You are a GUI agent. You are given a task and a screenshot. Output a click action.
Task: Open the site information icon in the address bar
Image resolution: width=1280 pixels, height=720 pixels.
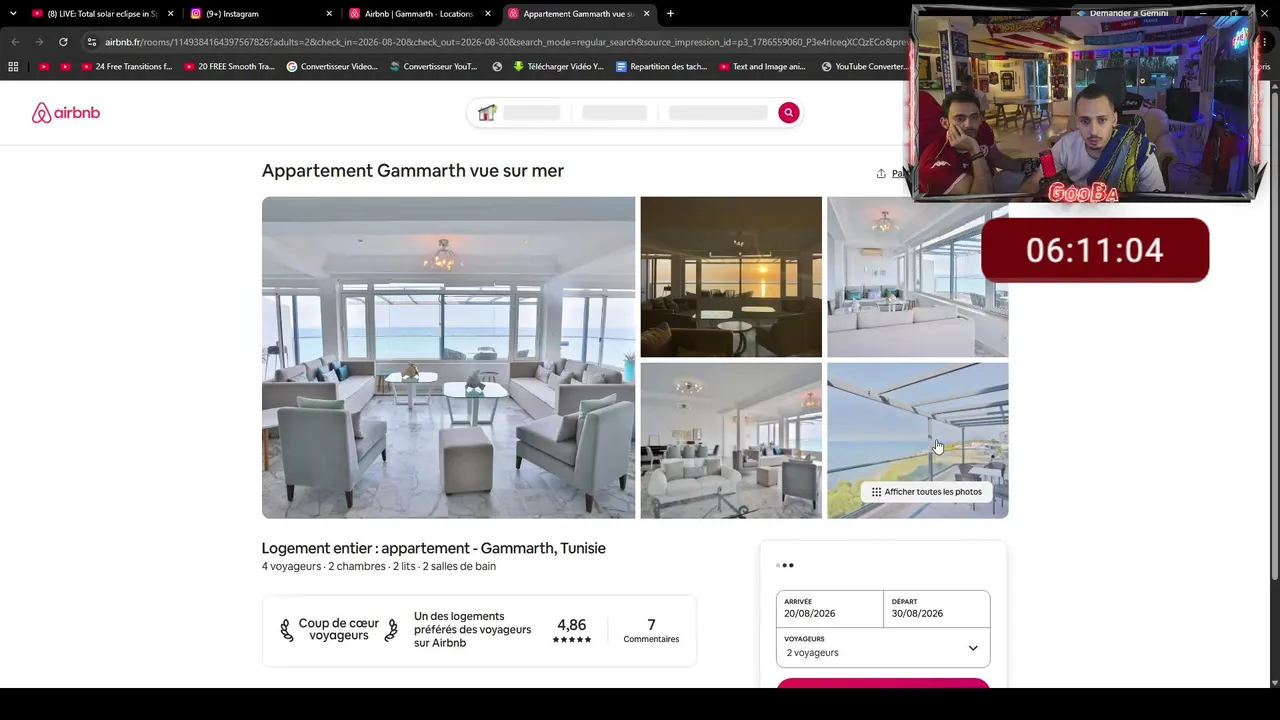[91, 42]
